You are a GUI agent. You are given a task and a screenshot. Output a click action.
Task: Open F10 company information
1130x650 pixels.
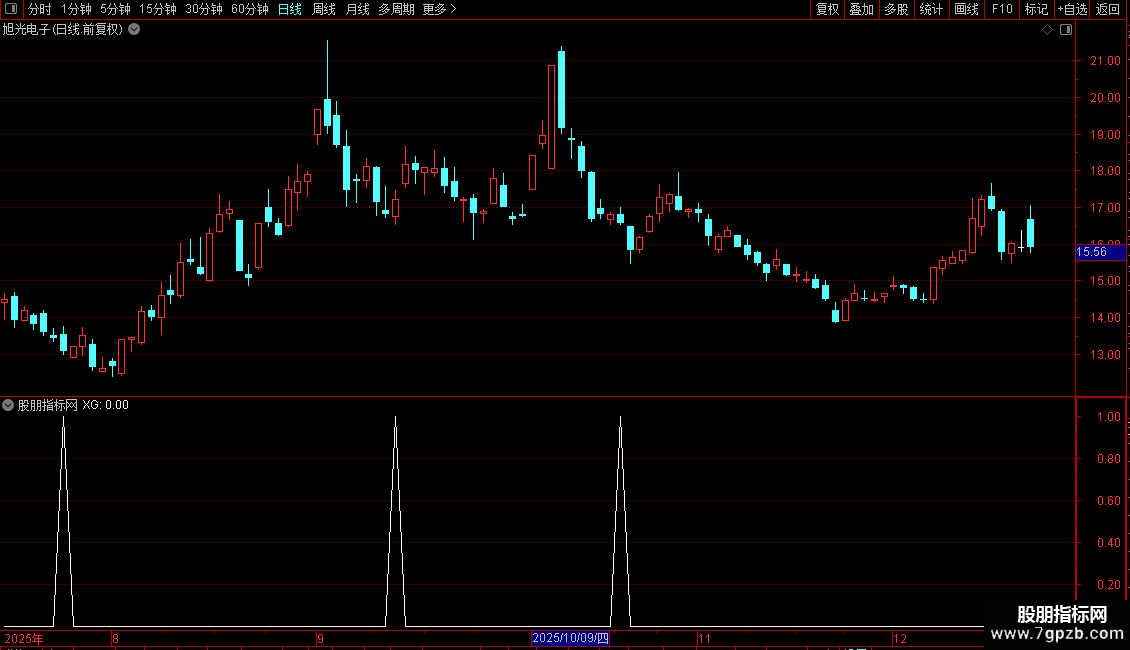coord(1002,9)
